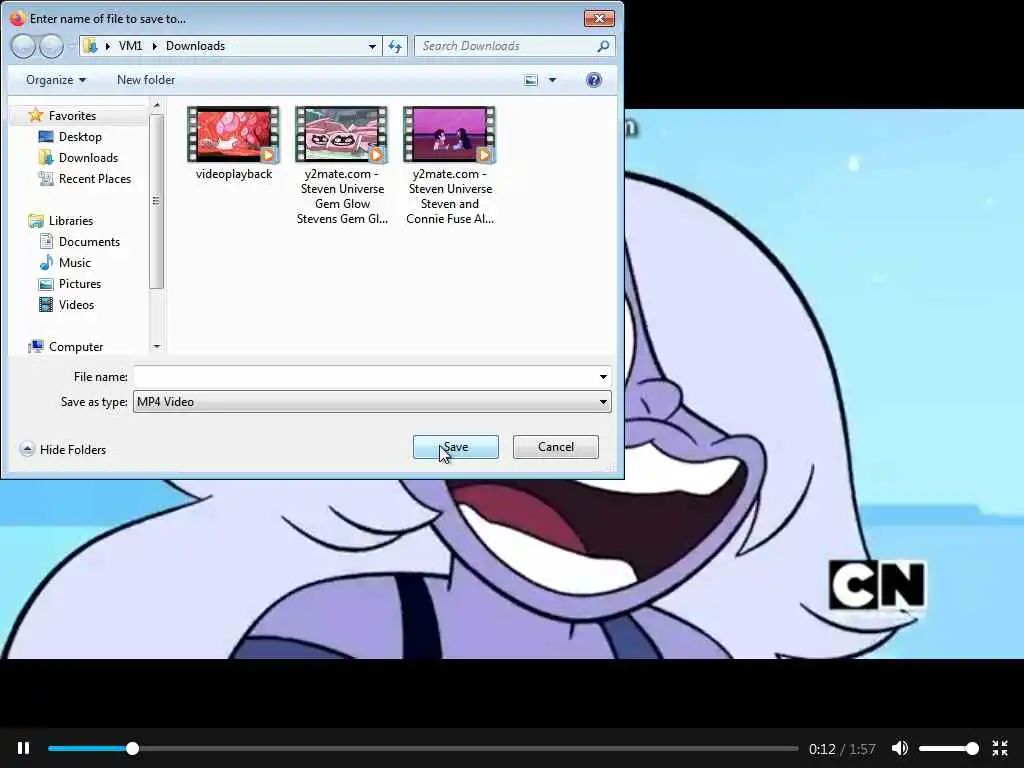Click navigation pane scroll down arrow

coord(157,346)
